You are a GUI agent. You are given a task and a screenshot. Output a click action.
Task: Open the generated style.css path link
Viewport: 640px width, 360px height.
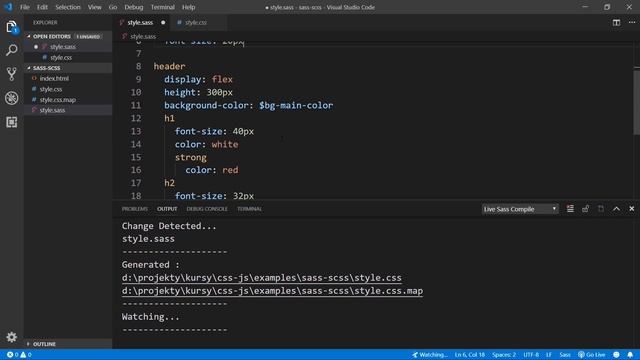click(261, 278)
